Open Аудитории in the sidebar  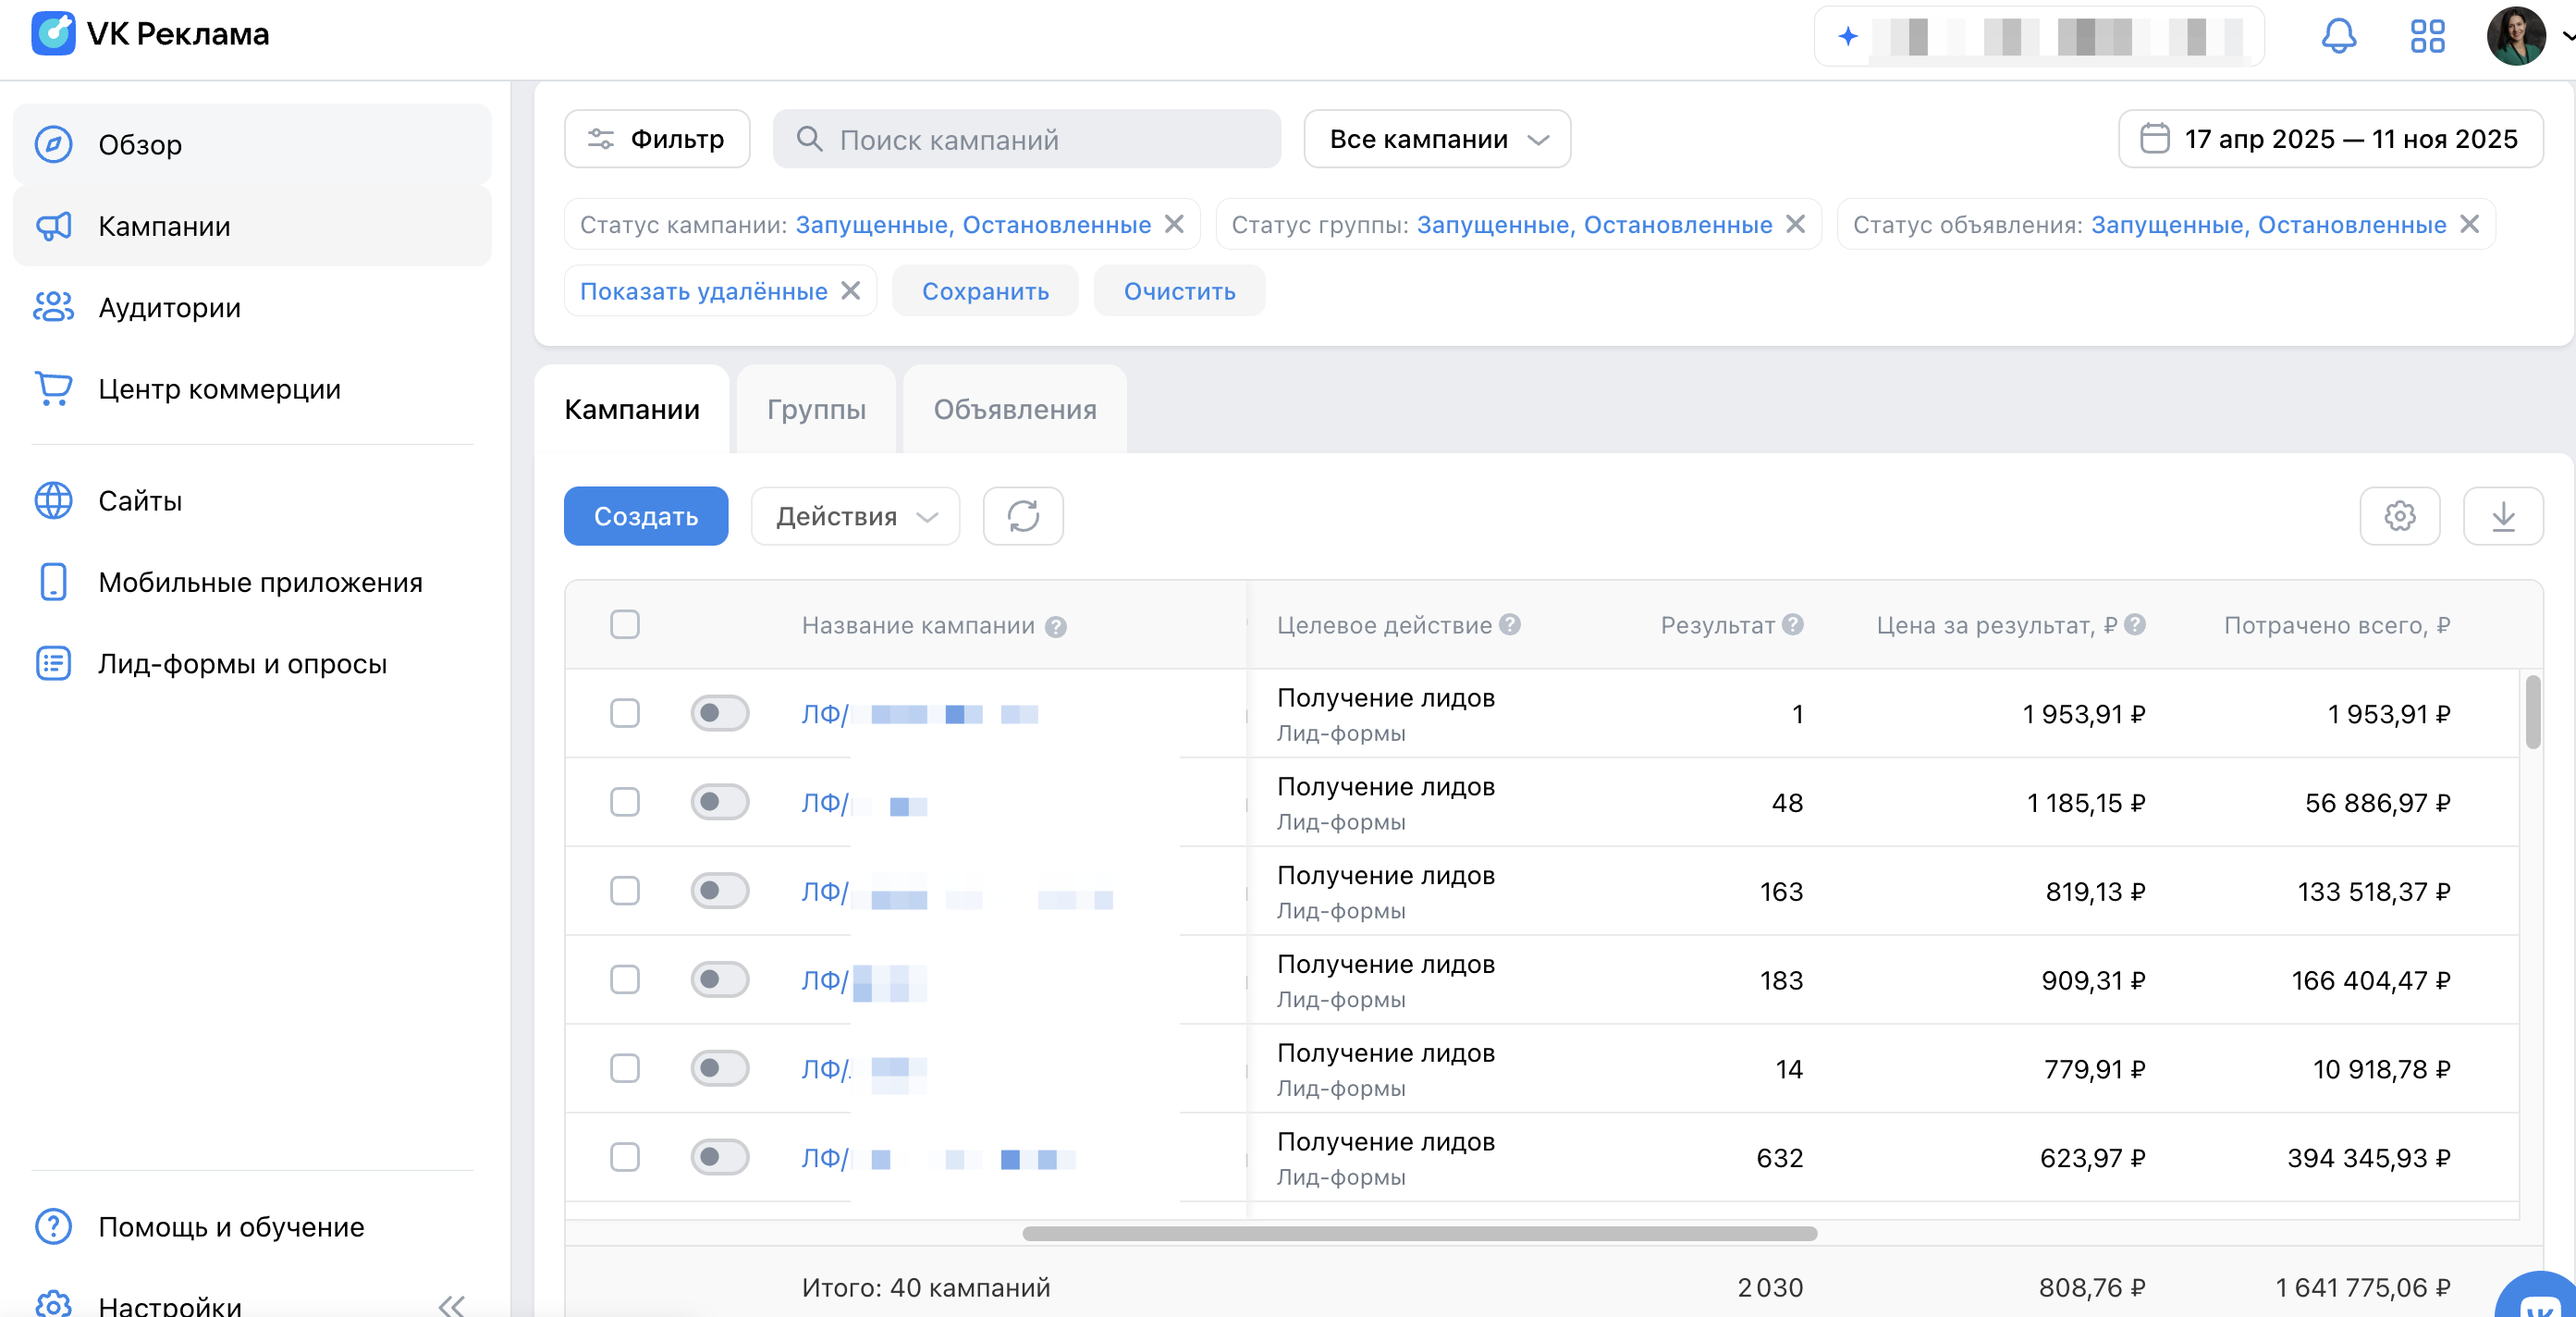(169, 307)
